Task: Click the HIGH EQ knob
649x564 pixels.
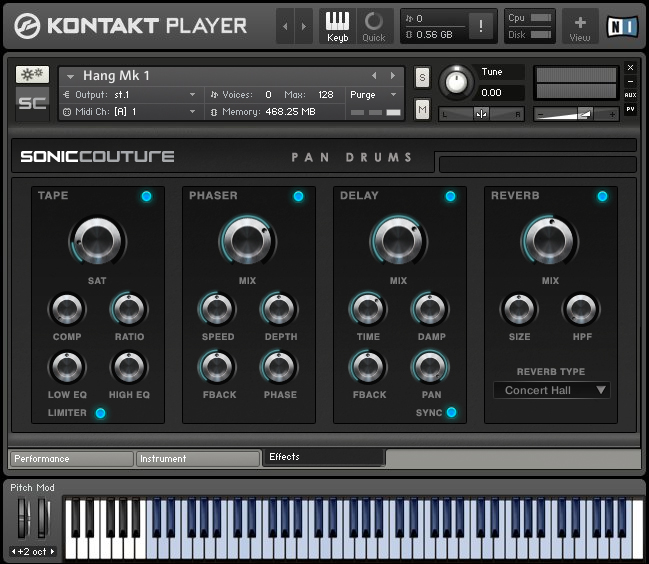Action: pos(129,367)
